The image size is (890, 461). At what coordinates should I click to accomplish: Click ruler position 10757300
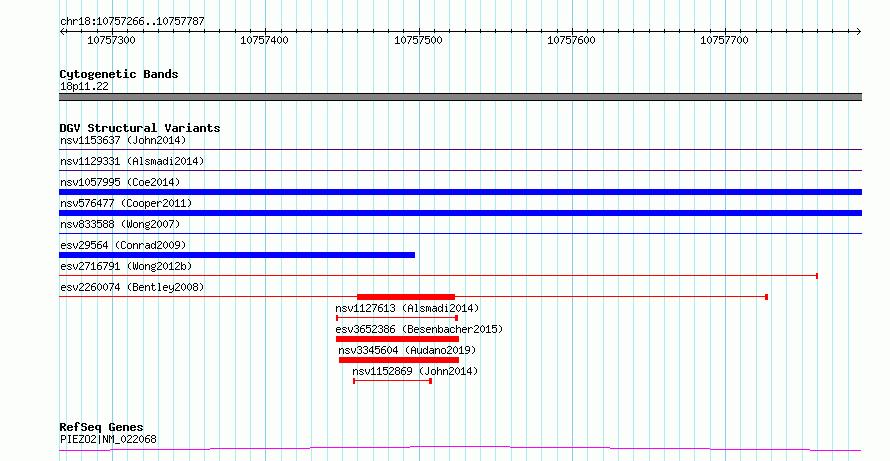coord(111,40)
